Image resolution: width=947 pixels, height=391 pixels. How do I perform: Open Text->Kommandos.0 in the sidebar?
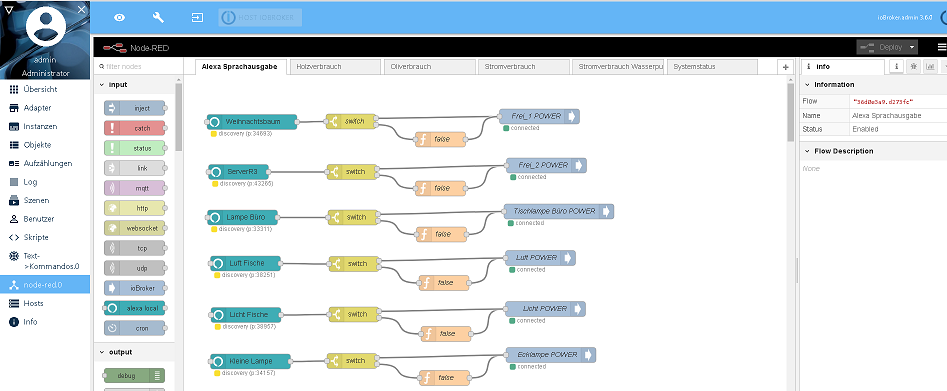click(x=45, y=260)
